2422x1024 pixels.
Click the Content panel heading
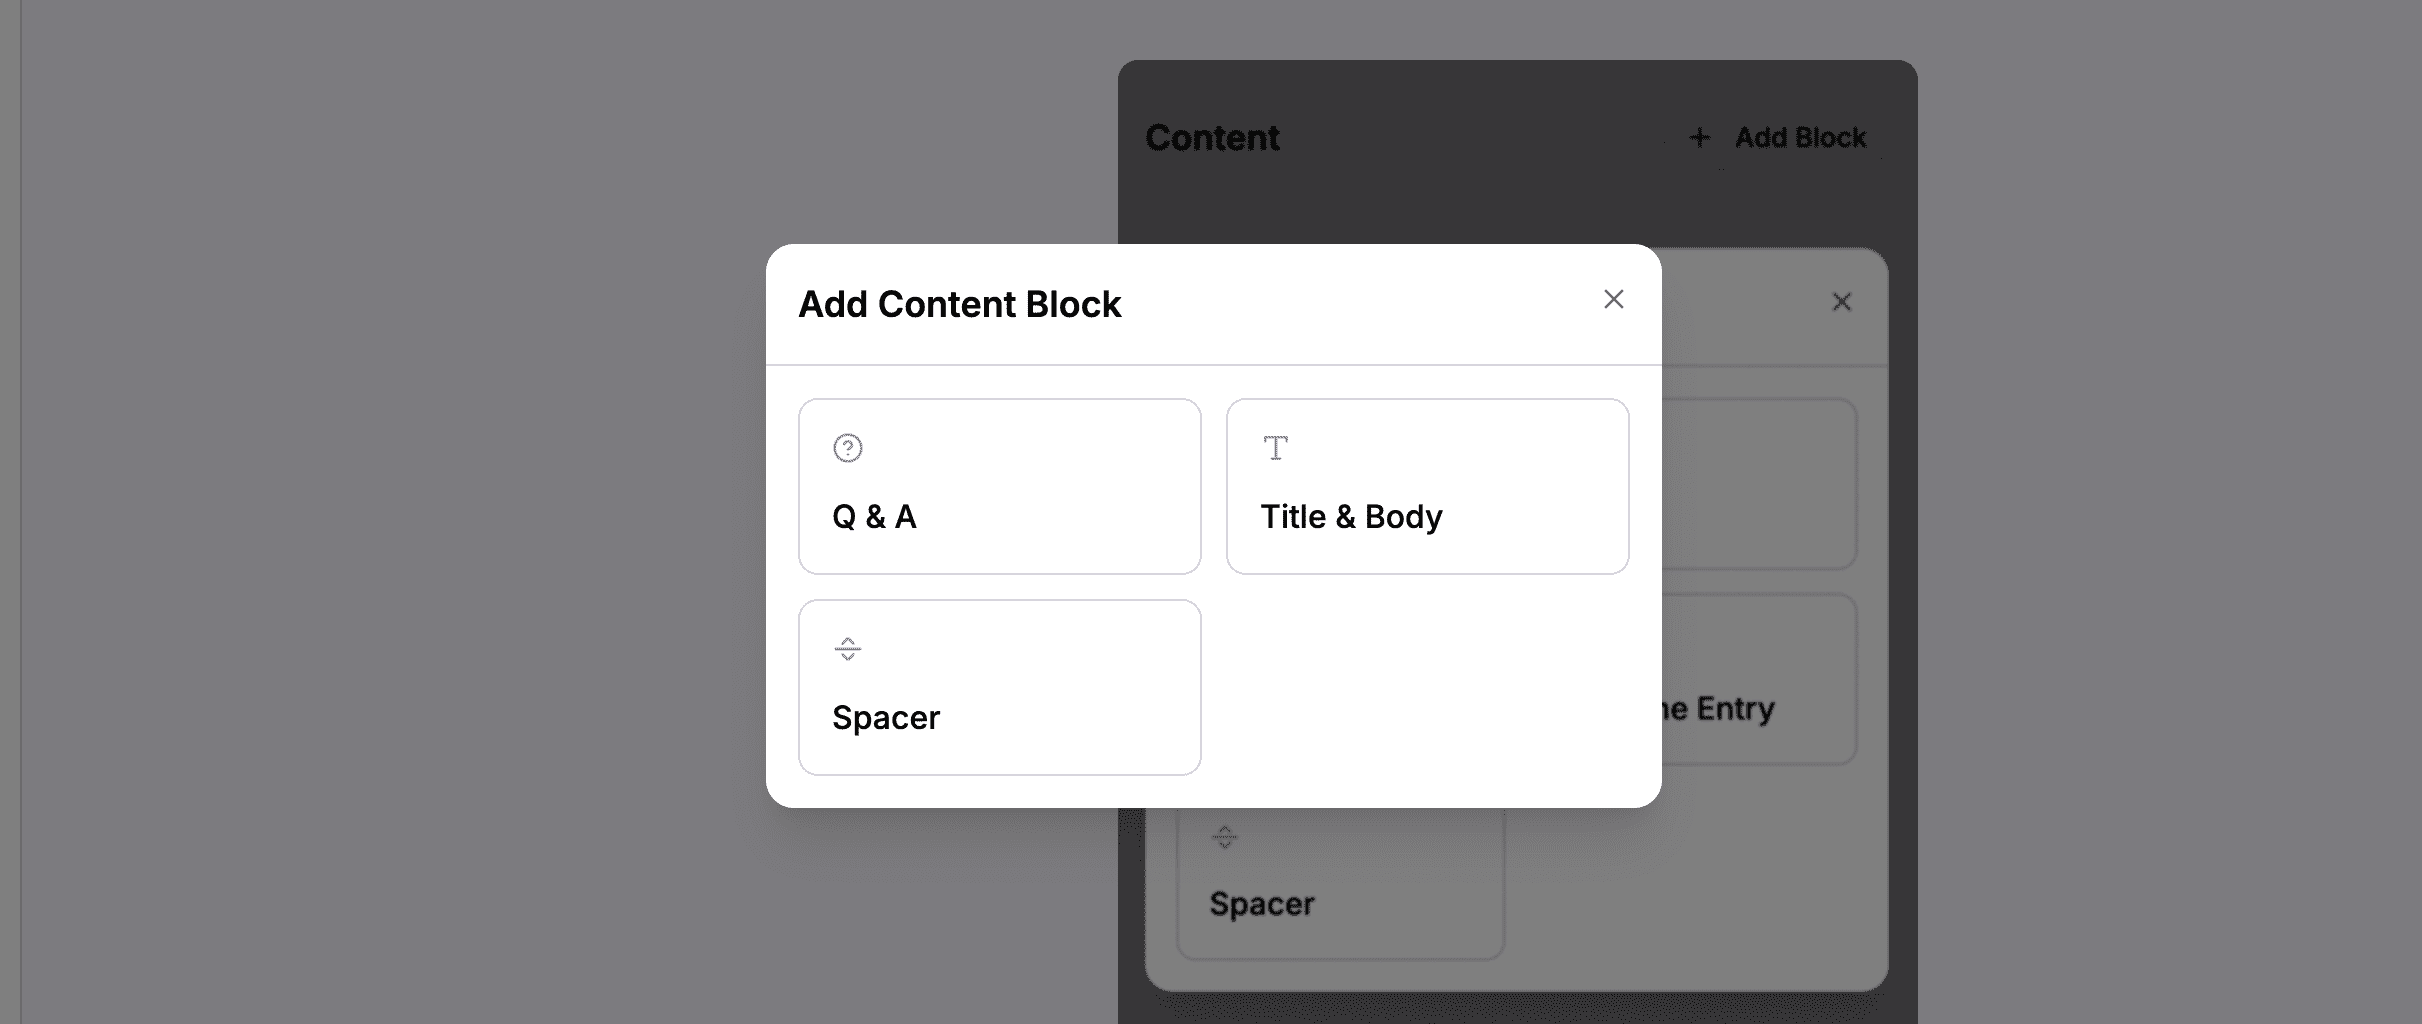pyautogui.click(x=1213, y=137)
